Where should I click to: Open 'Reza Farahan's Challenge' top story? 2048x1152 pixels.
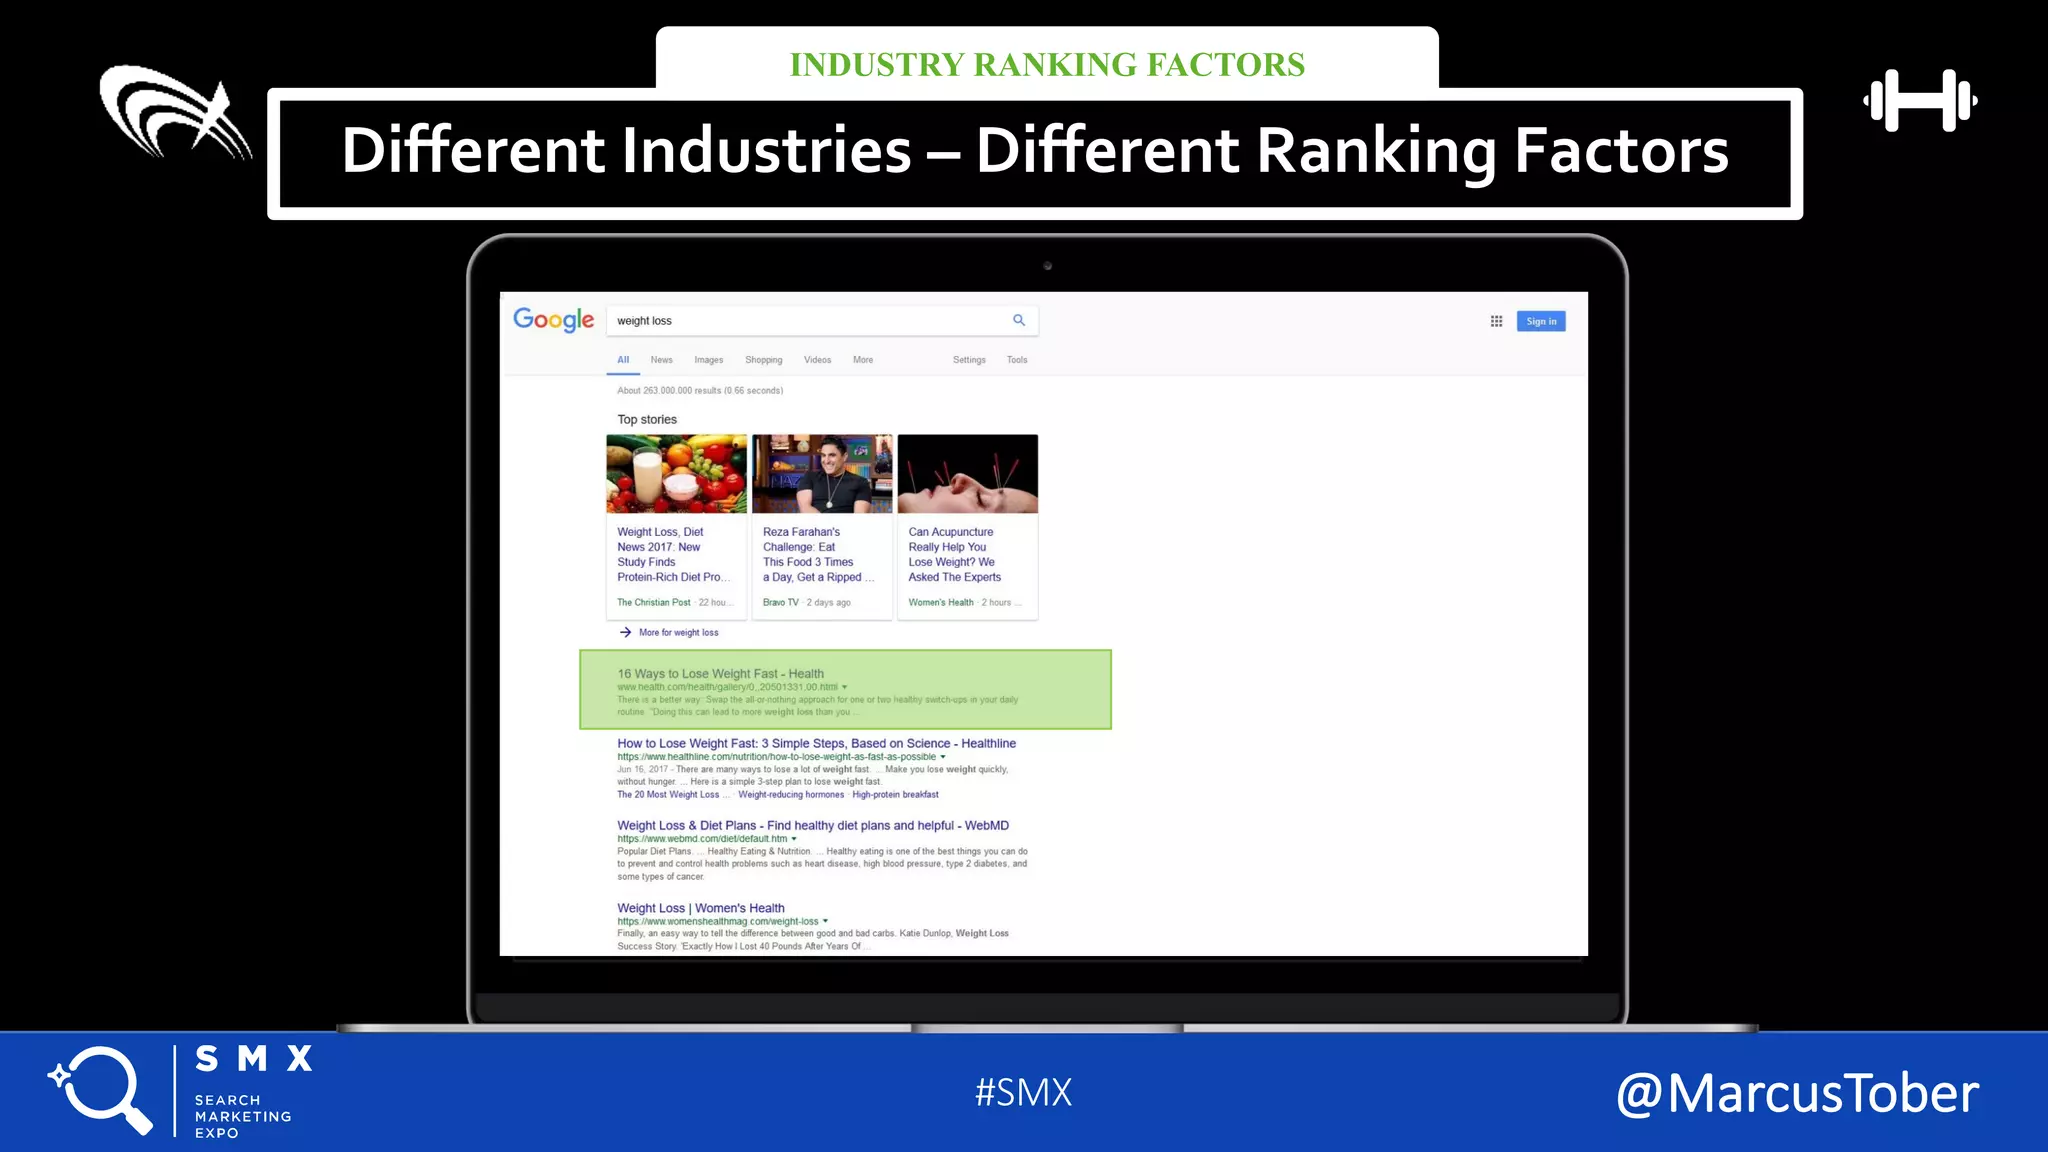[x=819, y=555]
